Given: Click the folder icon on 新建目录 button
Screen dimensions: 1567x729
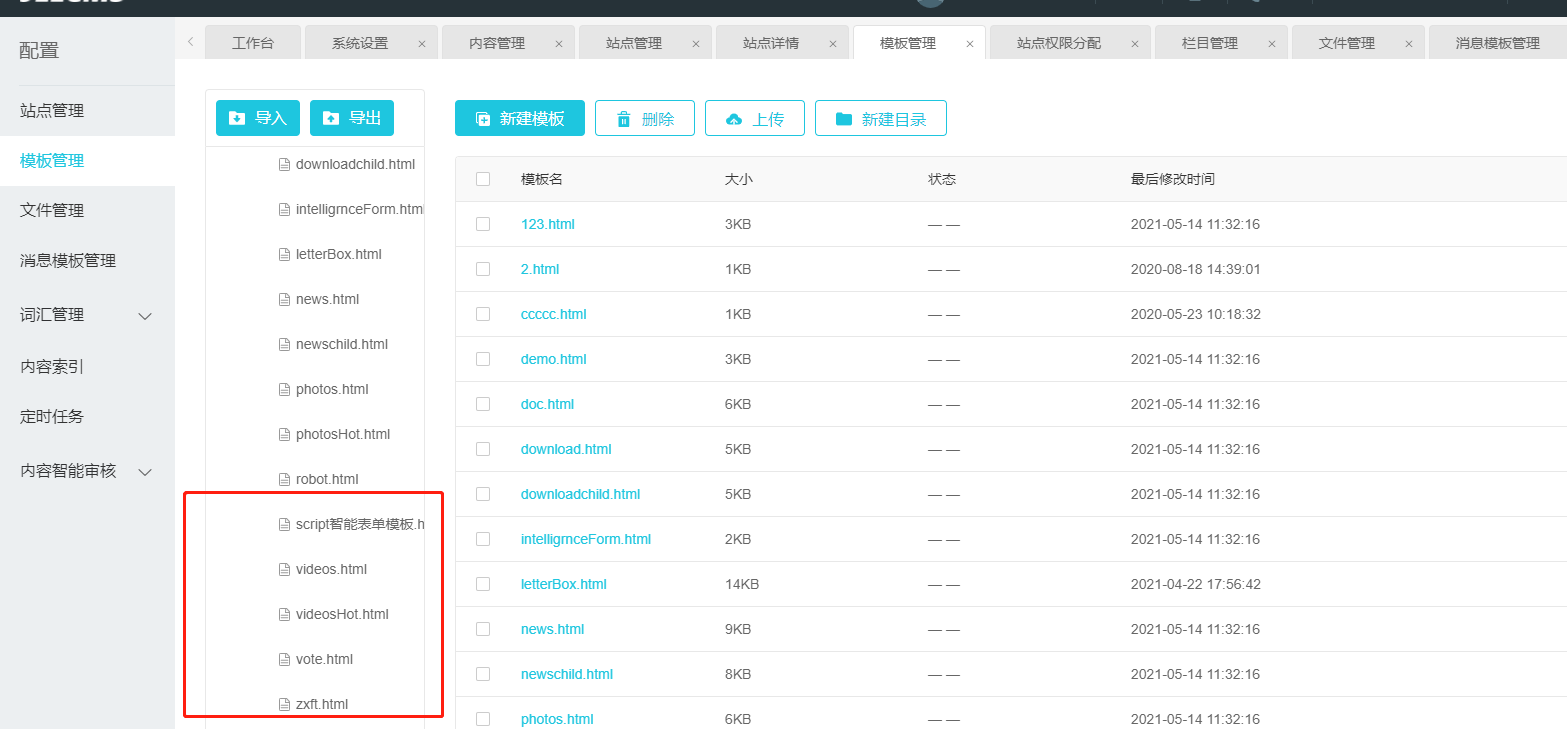Looking at the screenshot, I should coord(844,119).
